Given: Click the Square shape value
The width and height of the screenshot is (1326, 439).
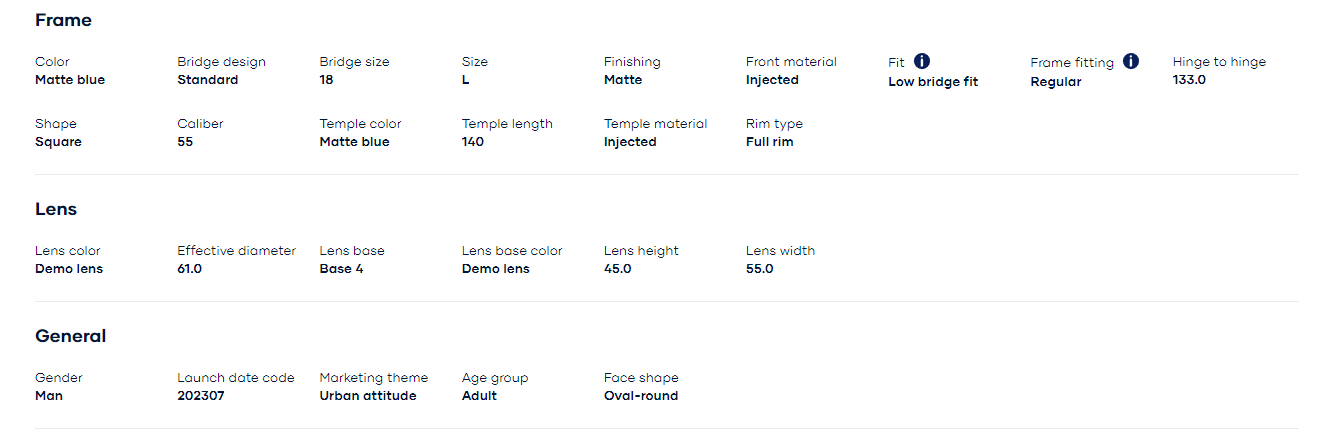Looking at the screenshot, I should click(59, 142).
